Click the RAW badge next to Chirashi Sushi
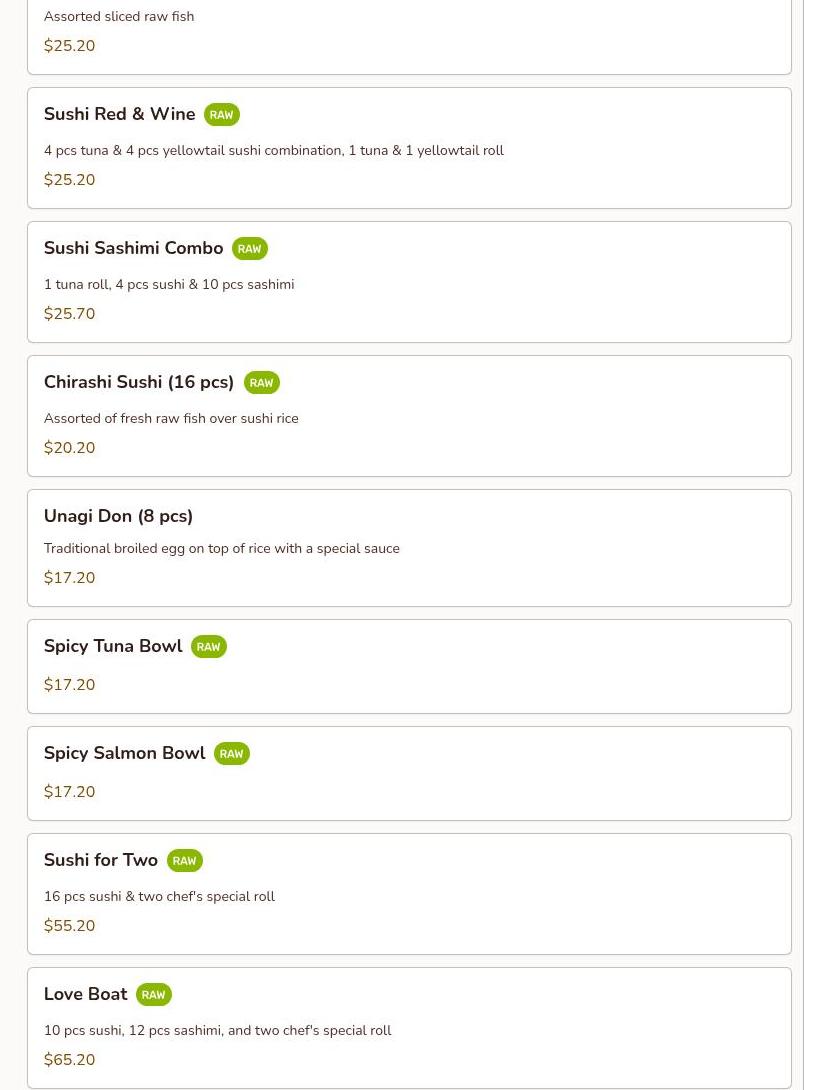This screenshot has height=1090, width=824. [x=261, y=383]
